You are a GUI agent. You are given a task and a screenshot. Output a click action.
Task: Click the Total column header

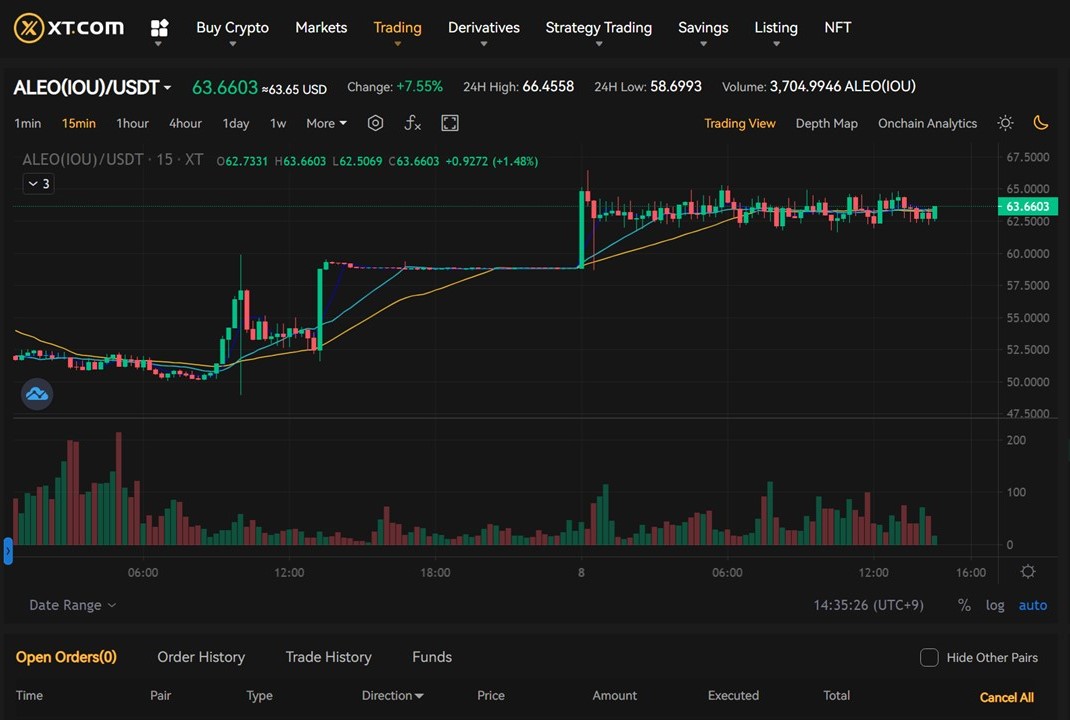pyautogui.click(x=837, y=695)
